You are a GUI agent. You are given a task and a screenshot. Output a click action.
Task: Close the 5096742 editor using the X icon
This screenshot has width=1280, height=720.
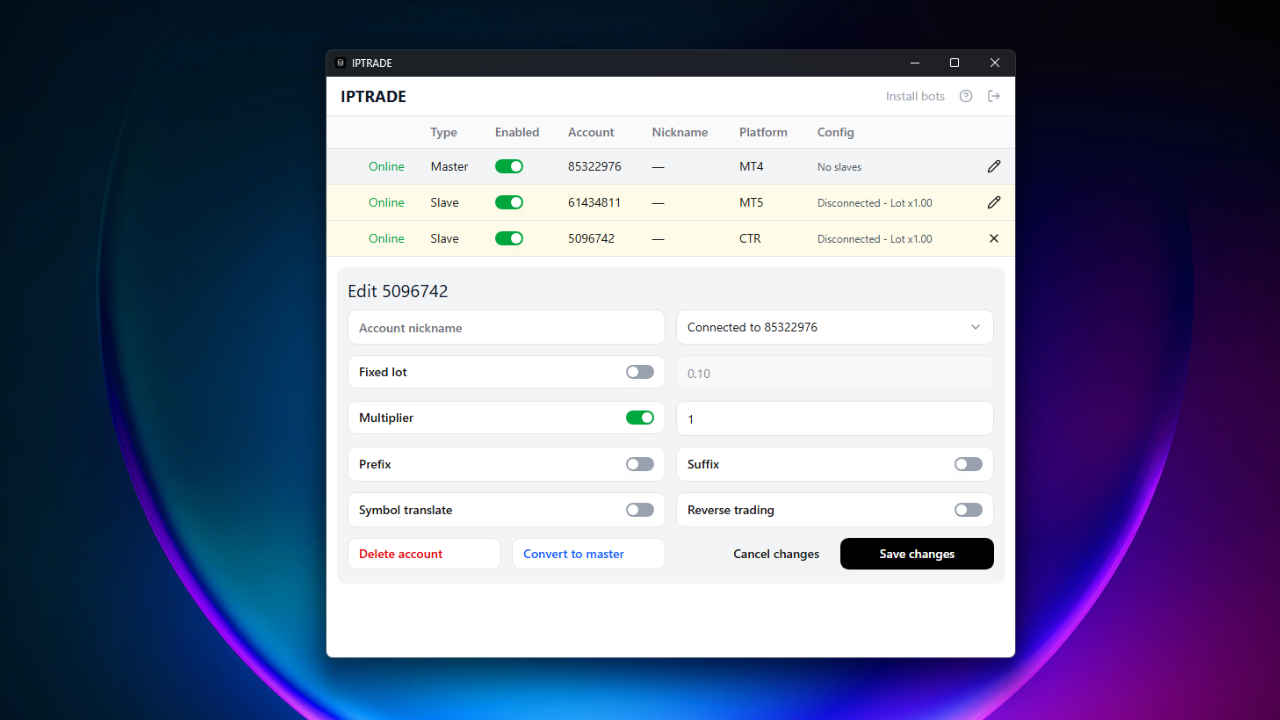click(993, 238)
